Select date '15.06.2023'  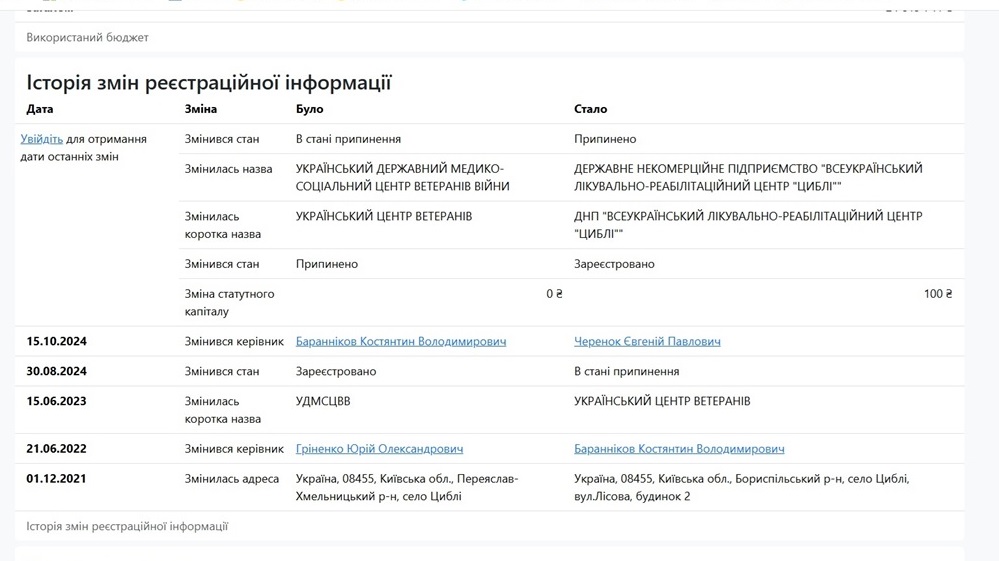pos(56,401)
